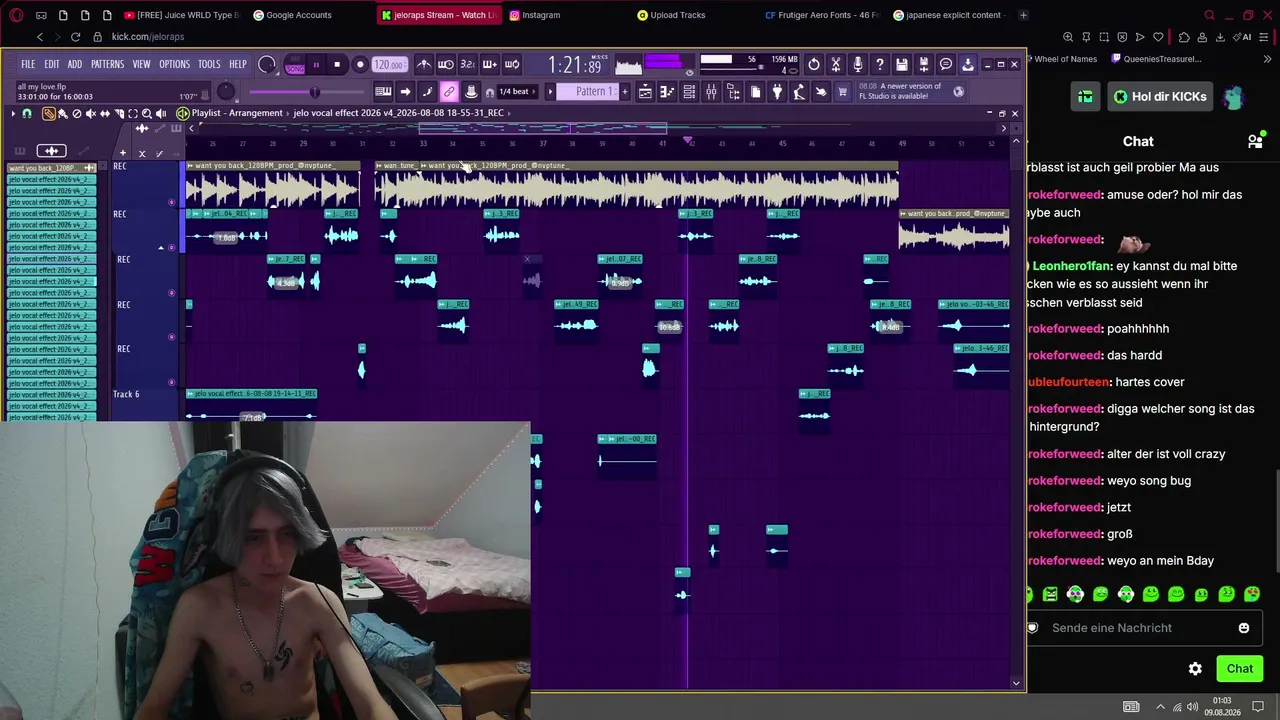
Task: Open chat settings gear icon
Action: (x=1195, y=669)
